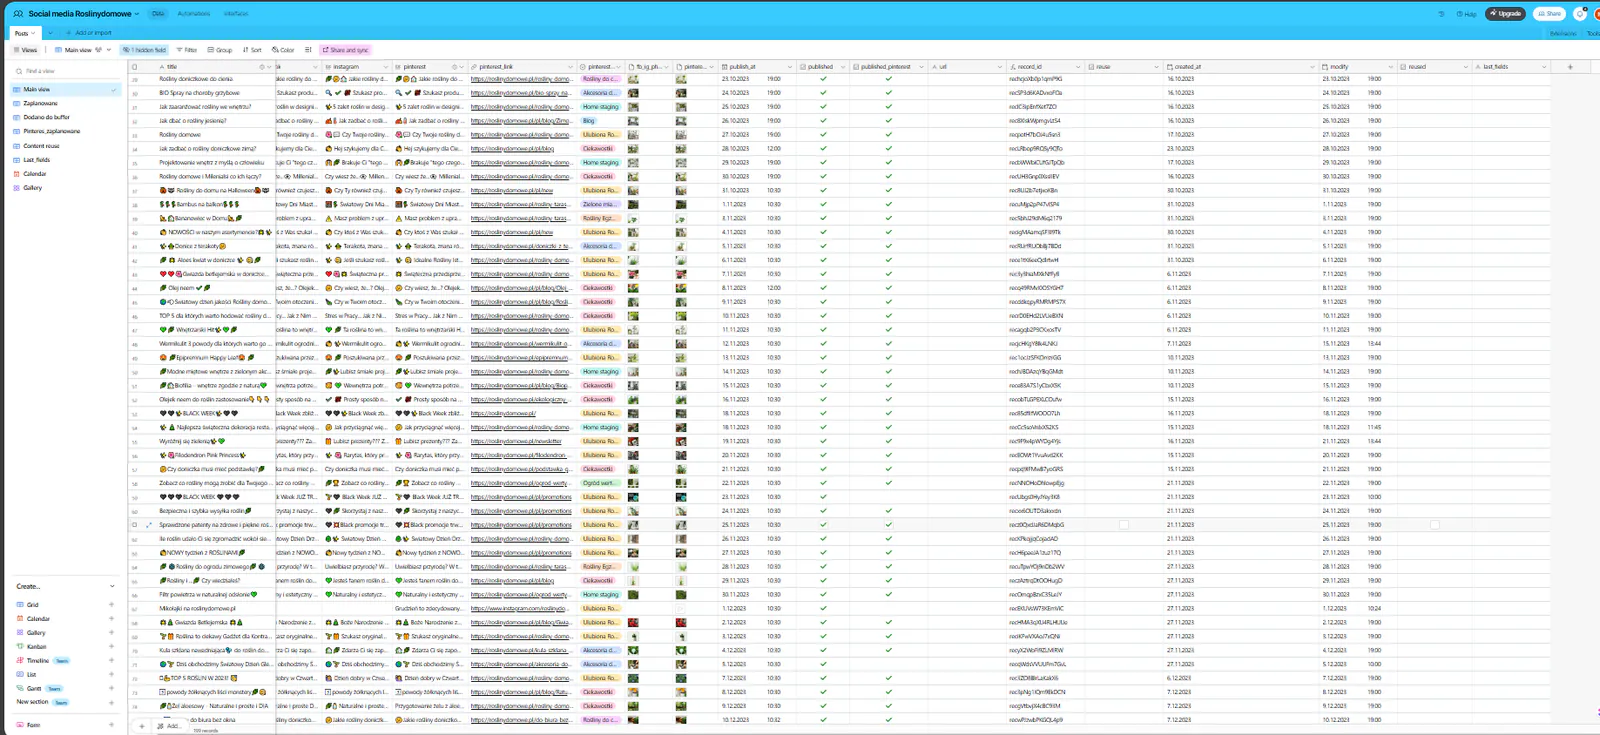Click the Group records icon
The image size is (1600, 735).
(220, 50)
